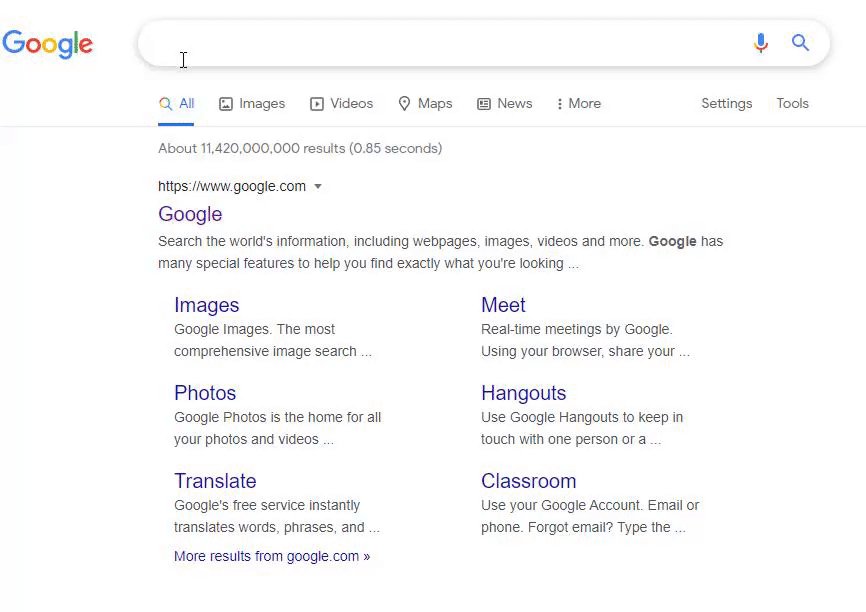
Task: Open the Translate sitelink
Action: click(215, 481)
